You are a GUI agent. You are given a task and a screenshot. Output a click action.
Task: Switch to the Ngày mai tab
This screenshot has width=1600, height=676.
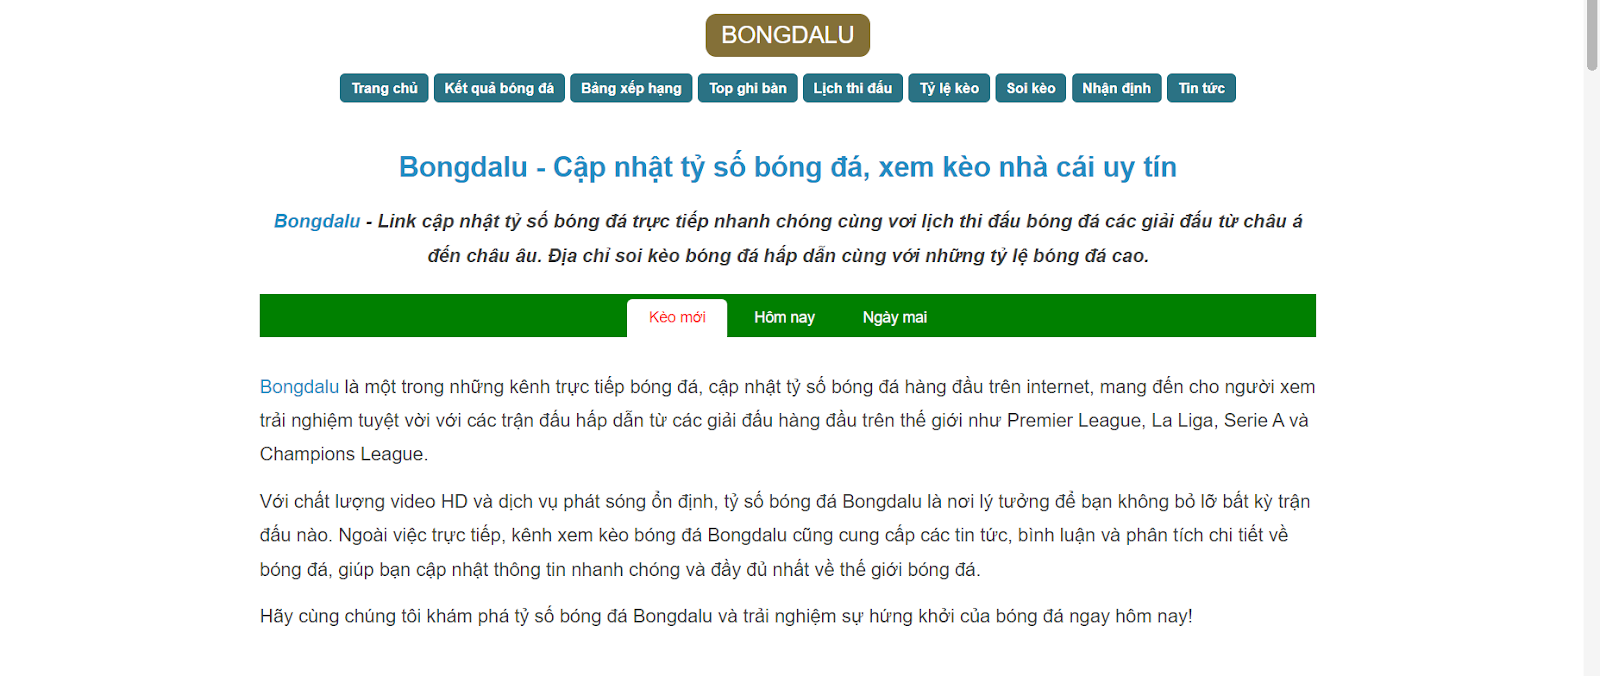(x=895, y=318)
